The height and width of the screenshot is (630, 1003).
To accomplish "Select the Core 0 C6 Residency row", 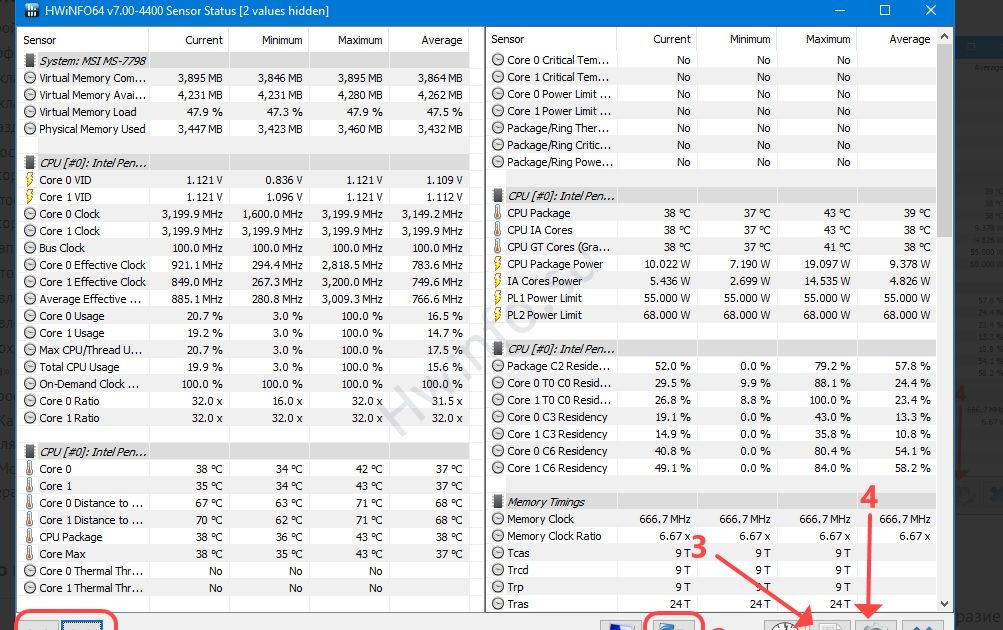I will (713, 451).
